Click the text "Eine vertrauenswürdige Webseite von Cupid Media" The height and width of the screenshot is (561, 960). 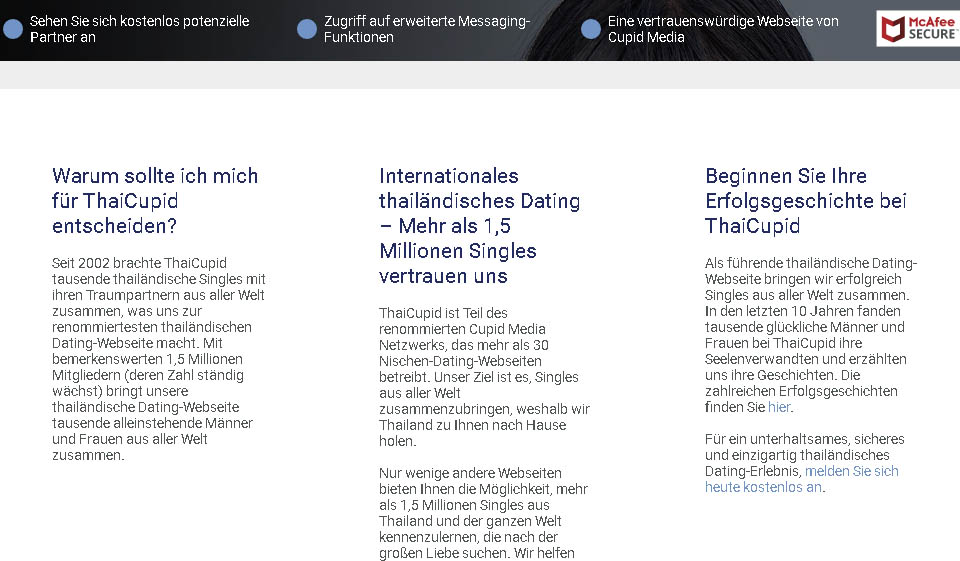723,29
